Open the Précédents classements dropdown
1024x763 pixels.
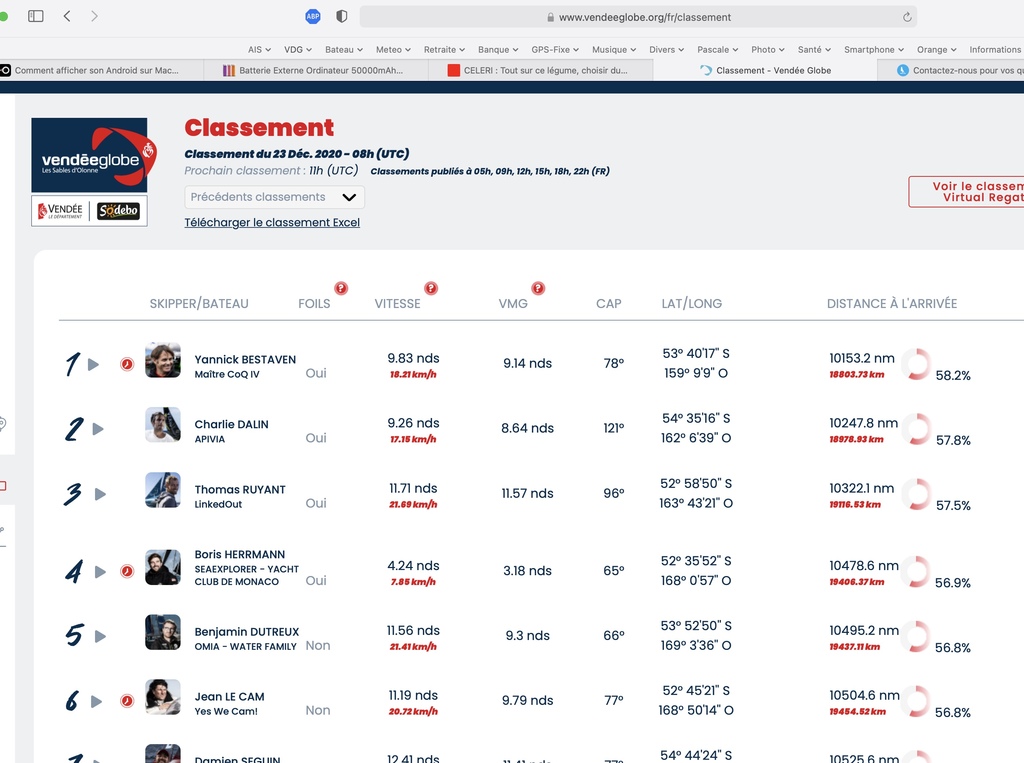tap(274, 197)
